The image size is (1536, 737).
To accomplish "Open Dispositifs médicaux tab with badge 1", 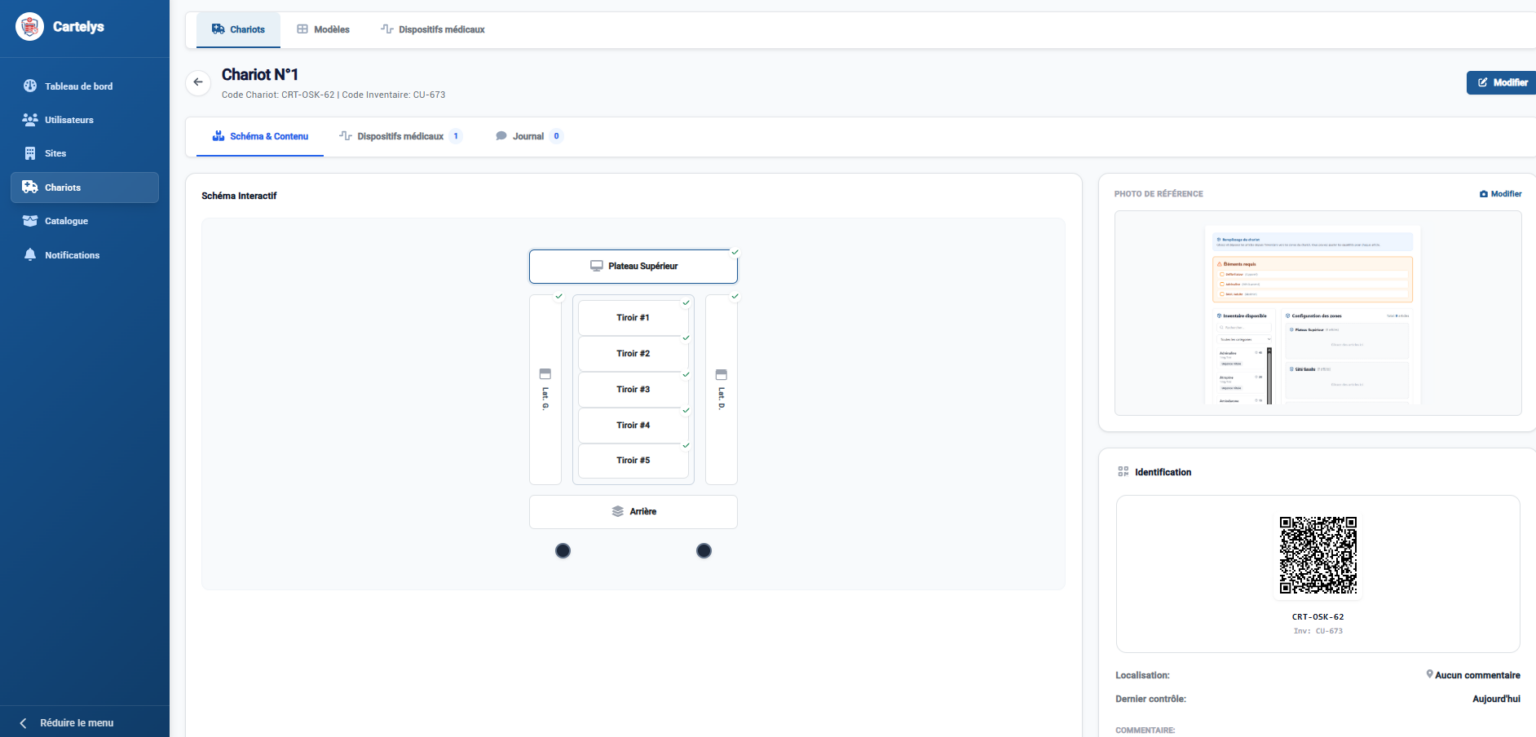I will (400, 136).
